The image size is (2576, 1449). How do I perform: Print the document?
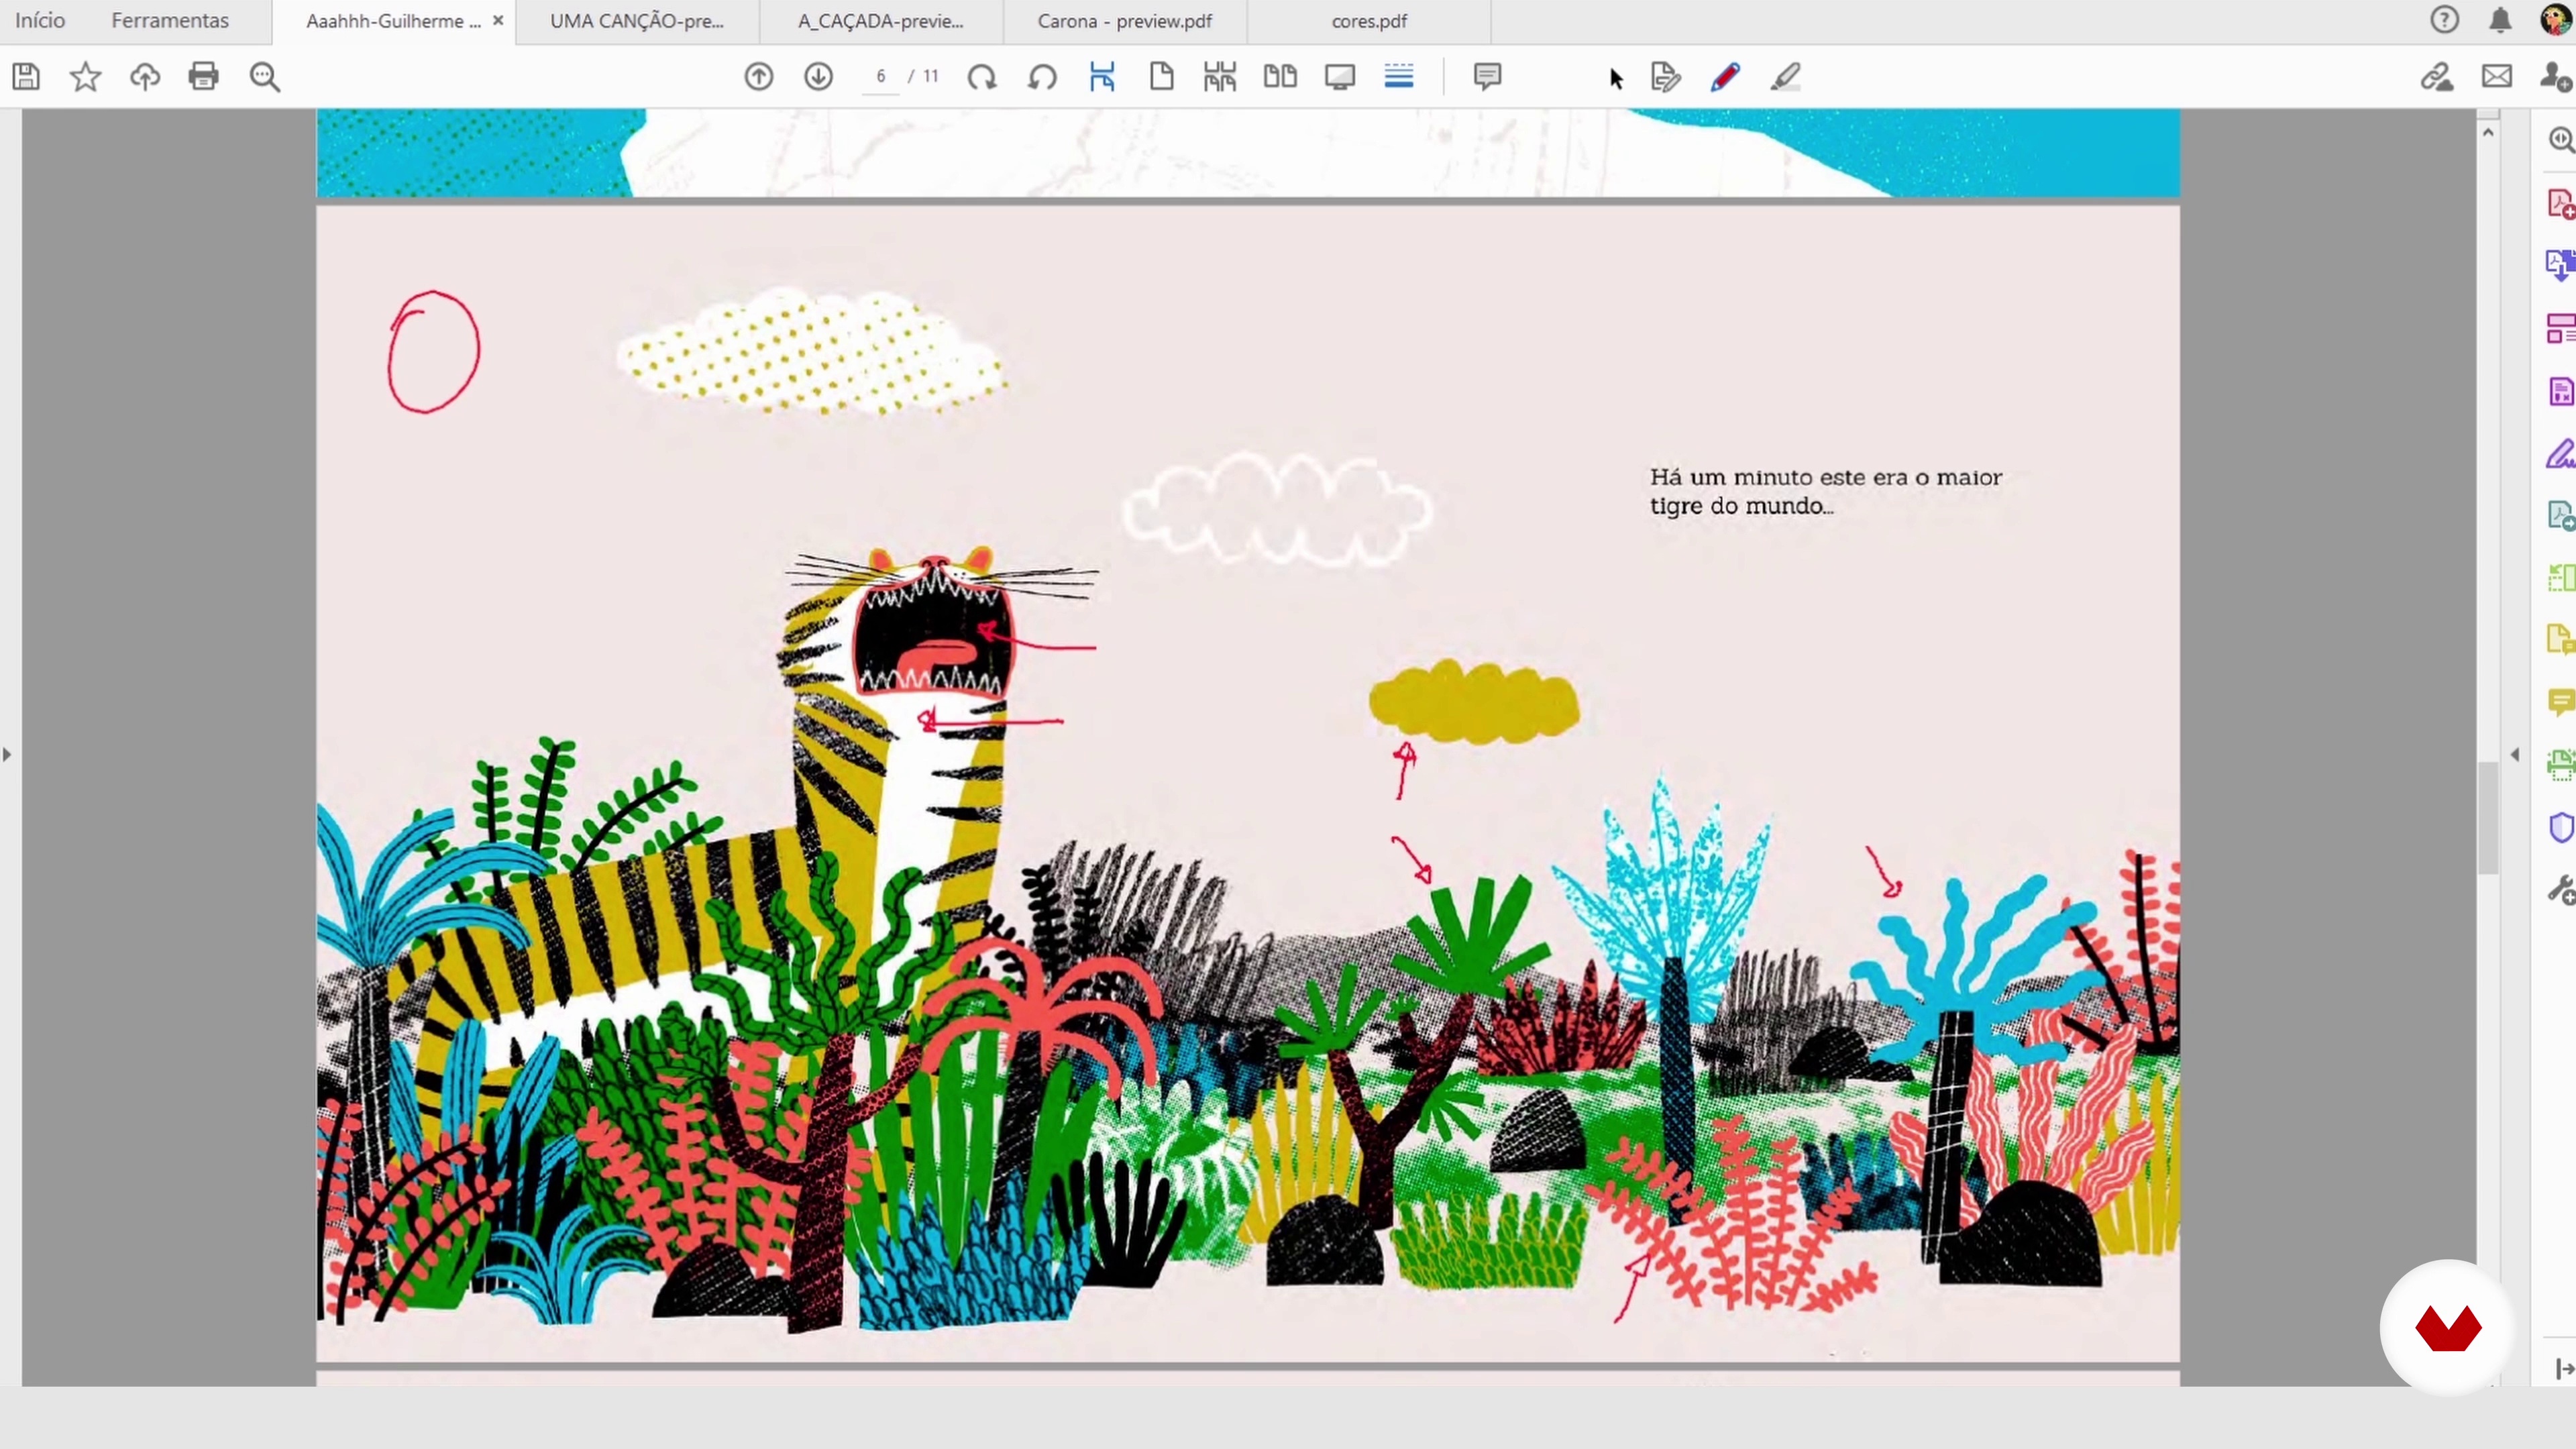tap(204, 76)
